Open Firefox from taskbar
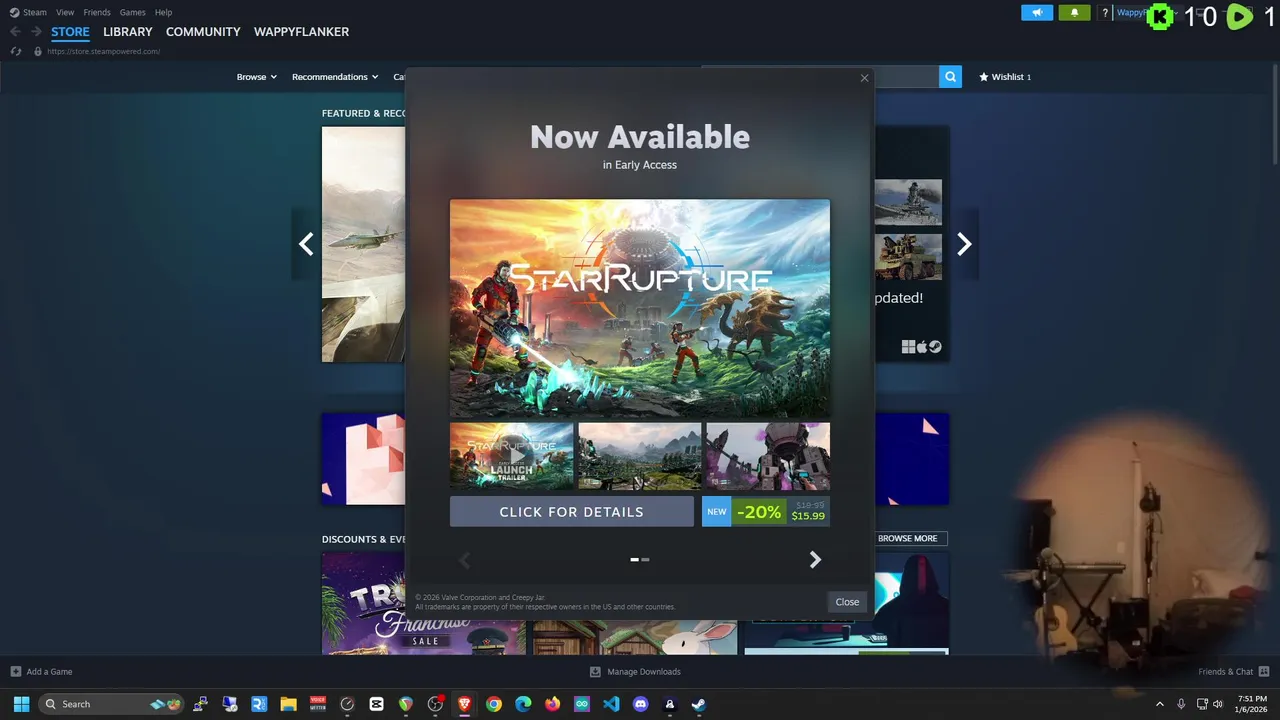 point(553,704)
